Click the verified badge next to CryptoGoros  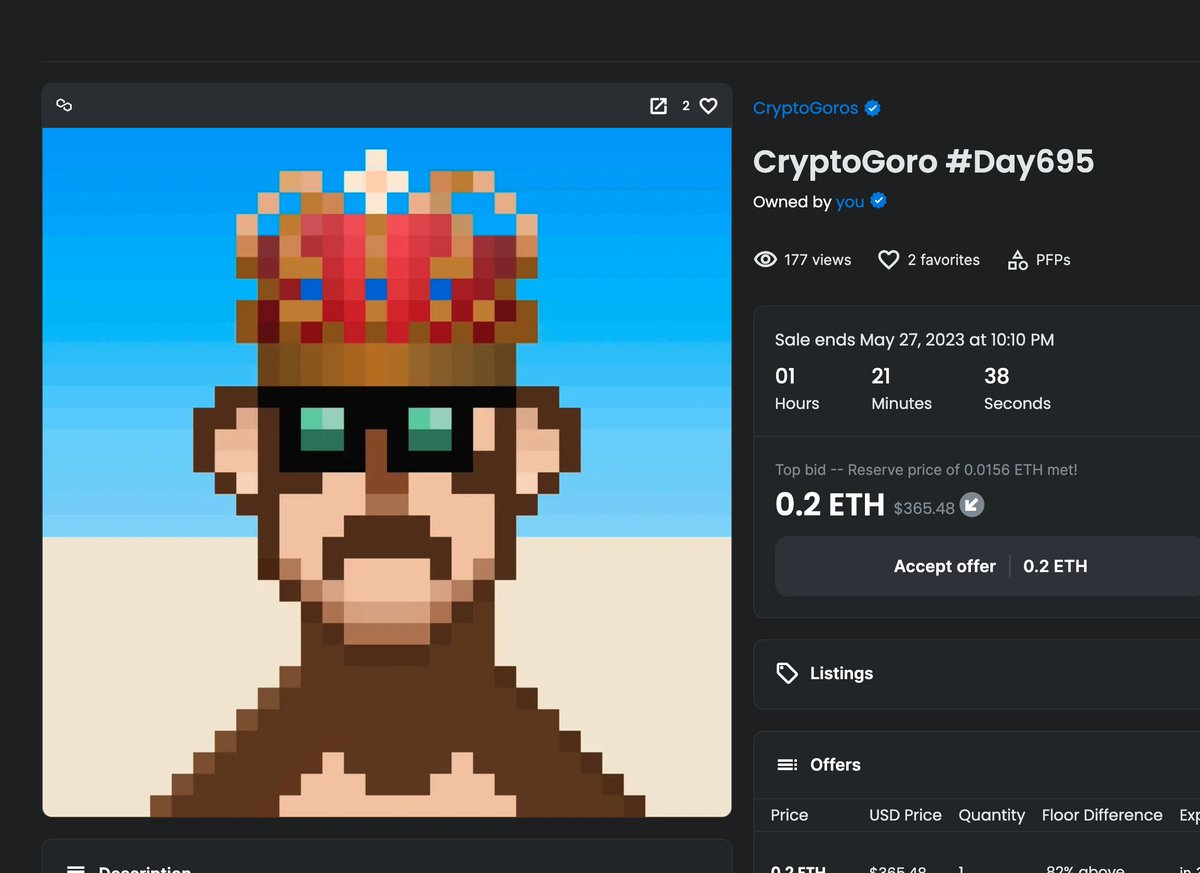(x=873, y=108)
